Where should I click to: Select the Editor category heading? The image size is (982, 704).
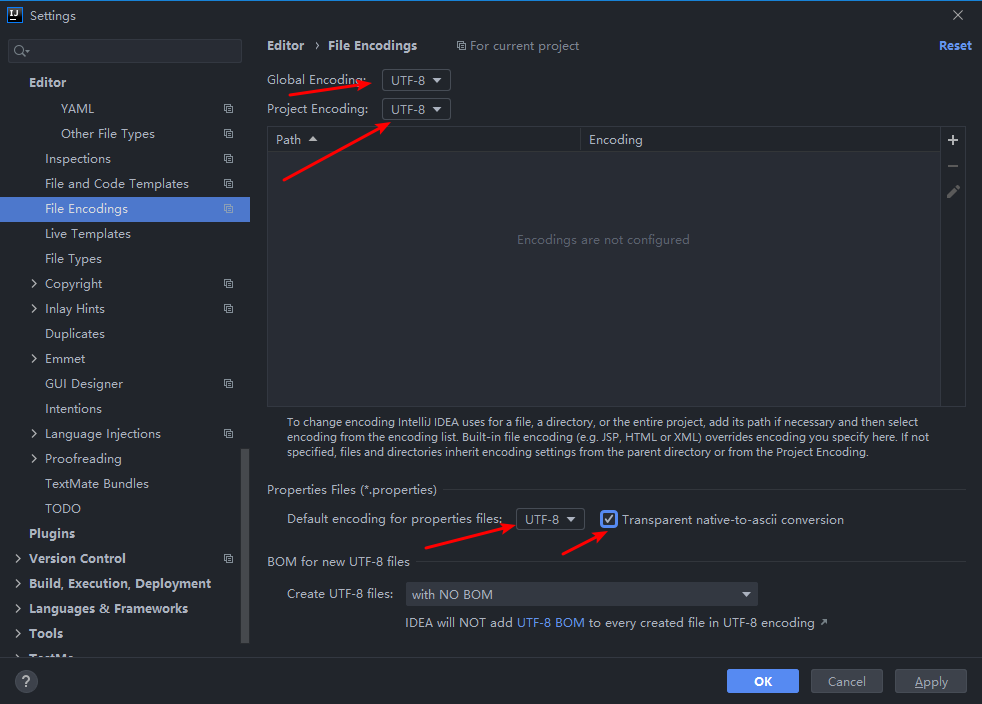(x=48, y=83)
